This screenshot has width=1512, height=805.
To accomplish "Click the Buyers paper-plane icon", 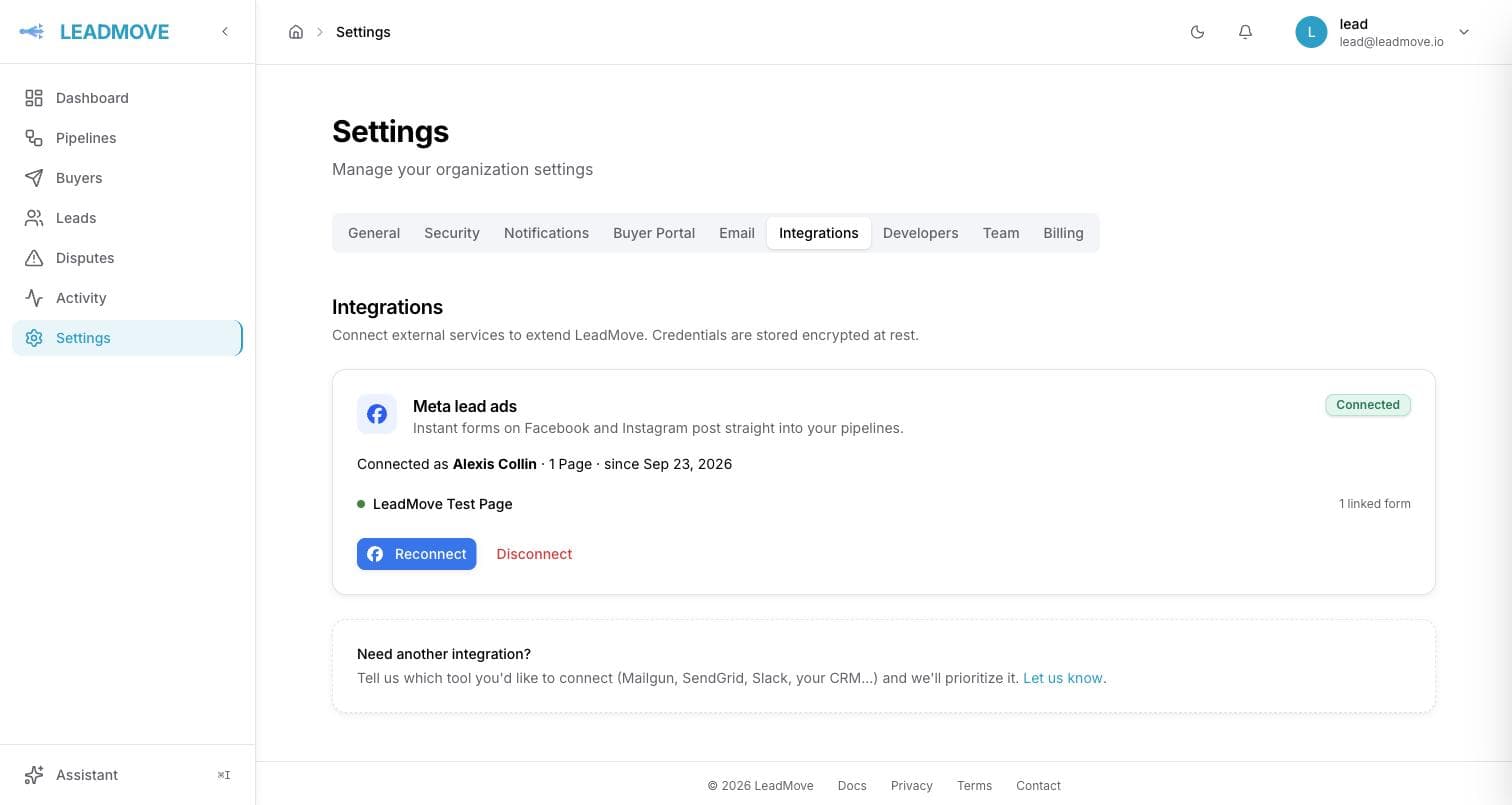I will (x=34, y=178).
